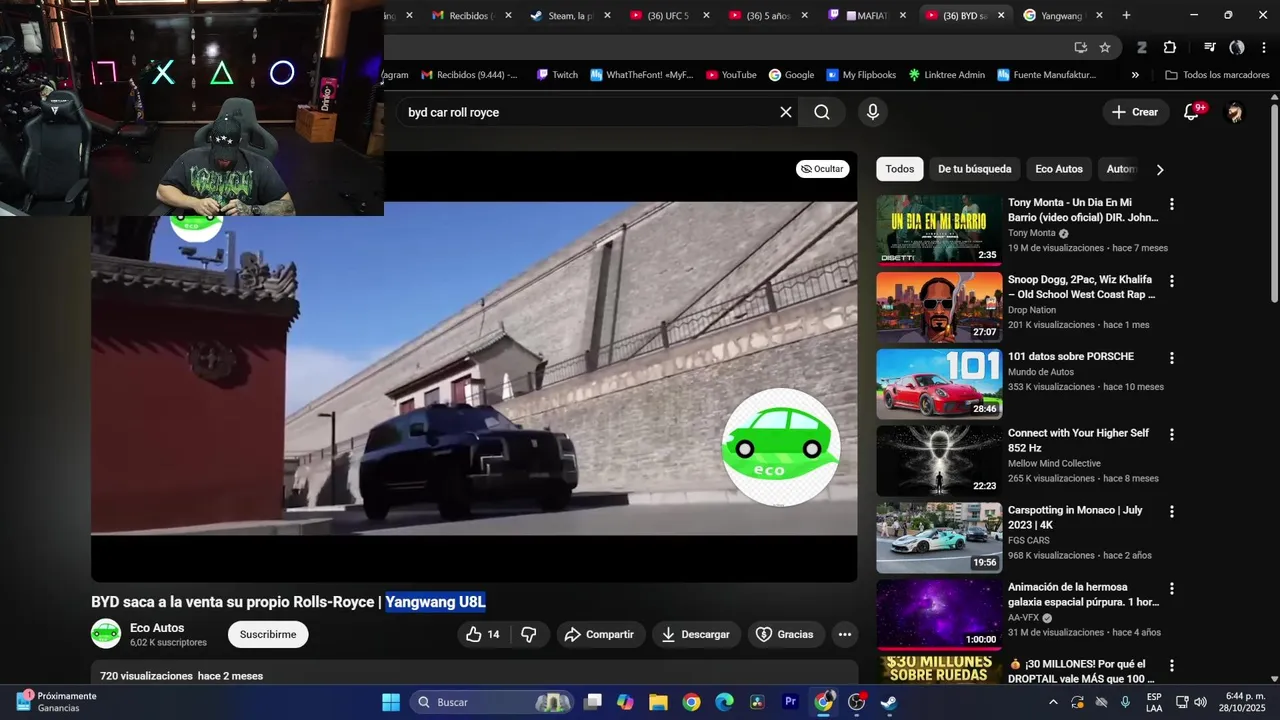The image size is (1280, 720).
Task: Open the My Flipbooks bookmark
Action: (x=861, y=75)
